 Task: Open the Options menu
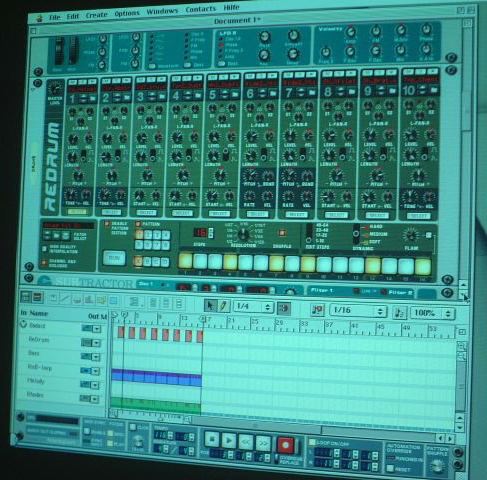[x=127, y=14]
